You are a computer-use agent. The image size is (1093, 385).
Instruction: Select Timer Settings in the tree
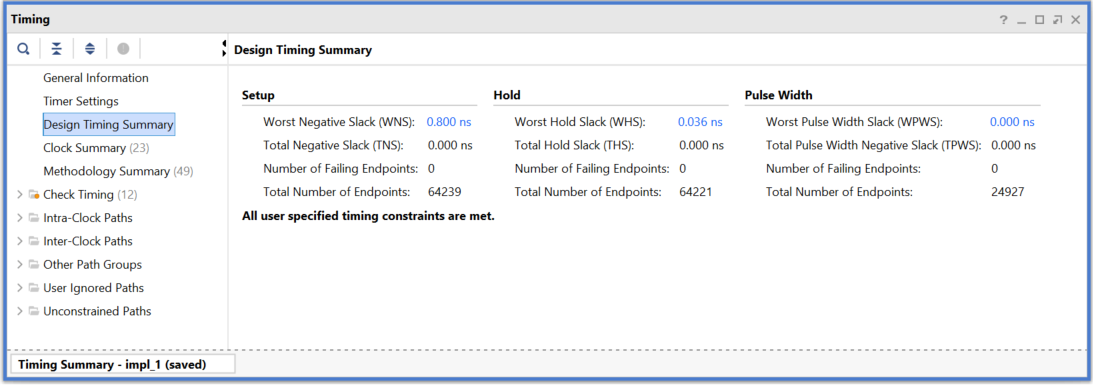coord(81,101)
